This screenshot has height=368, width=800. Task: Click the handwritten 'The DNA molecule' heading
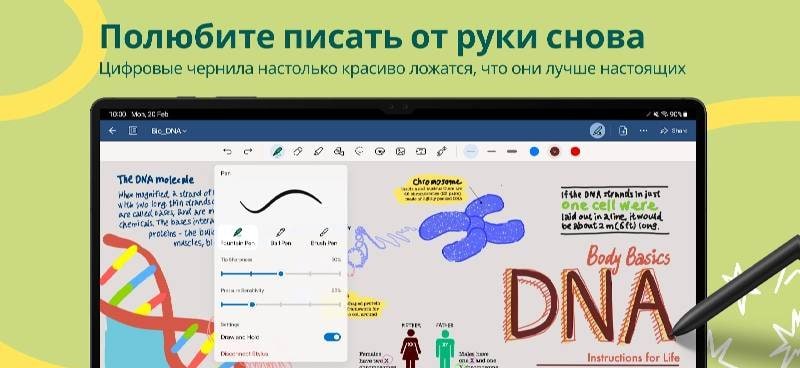(x=156, y=179)
